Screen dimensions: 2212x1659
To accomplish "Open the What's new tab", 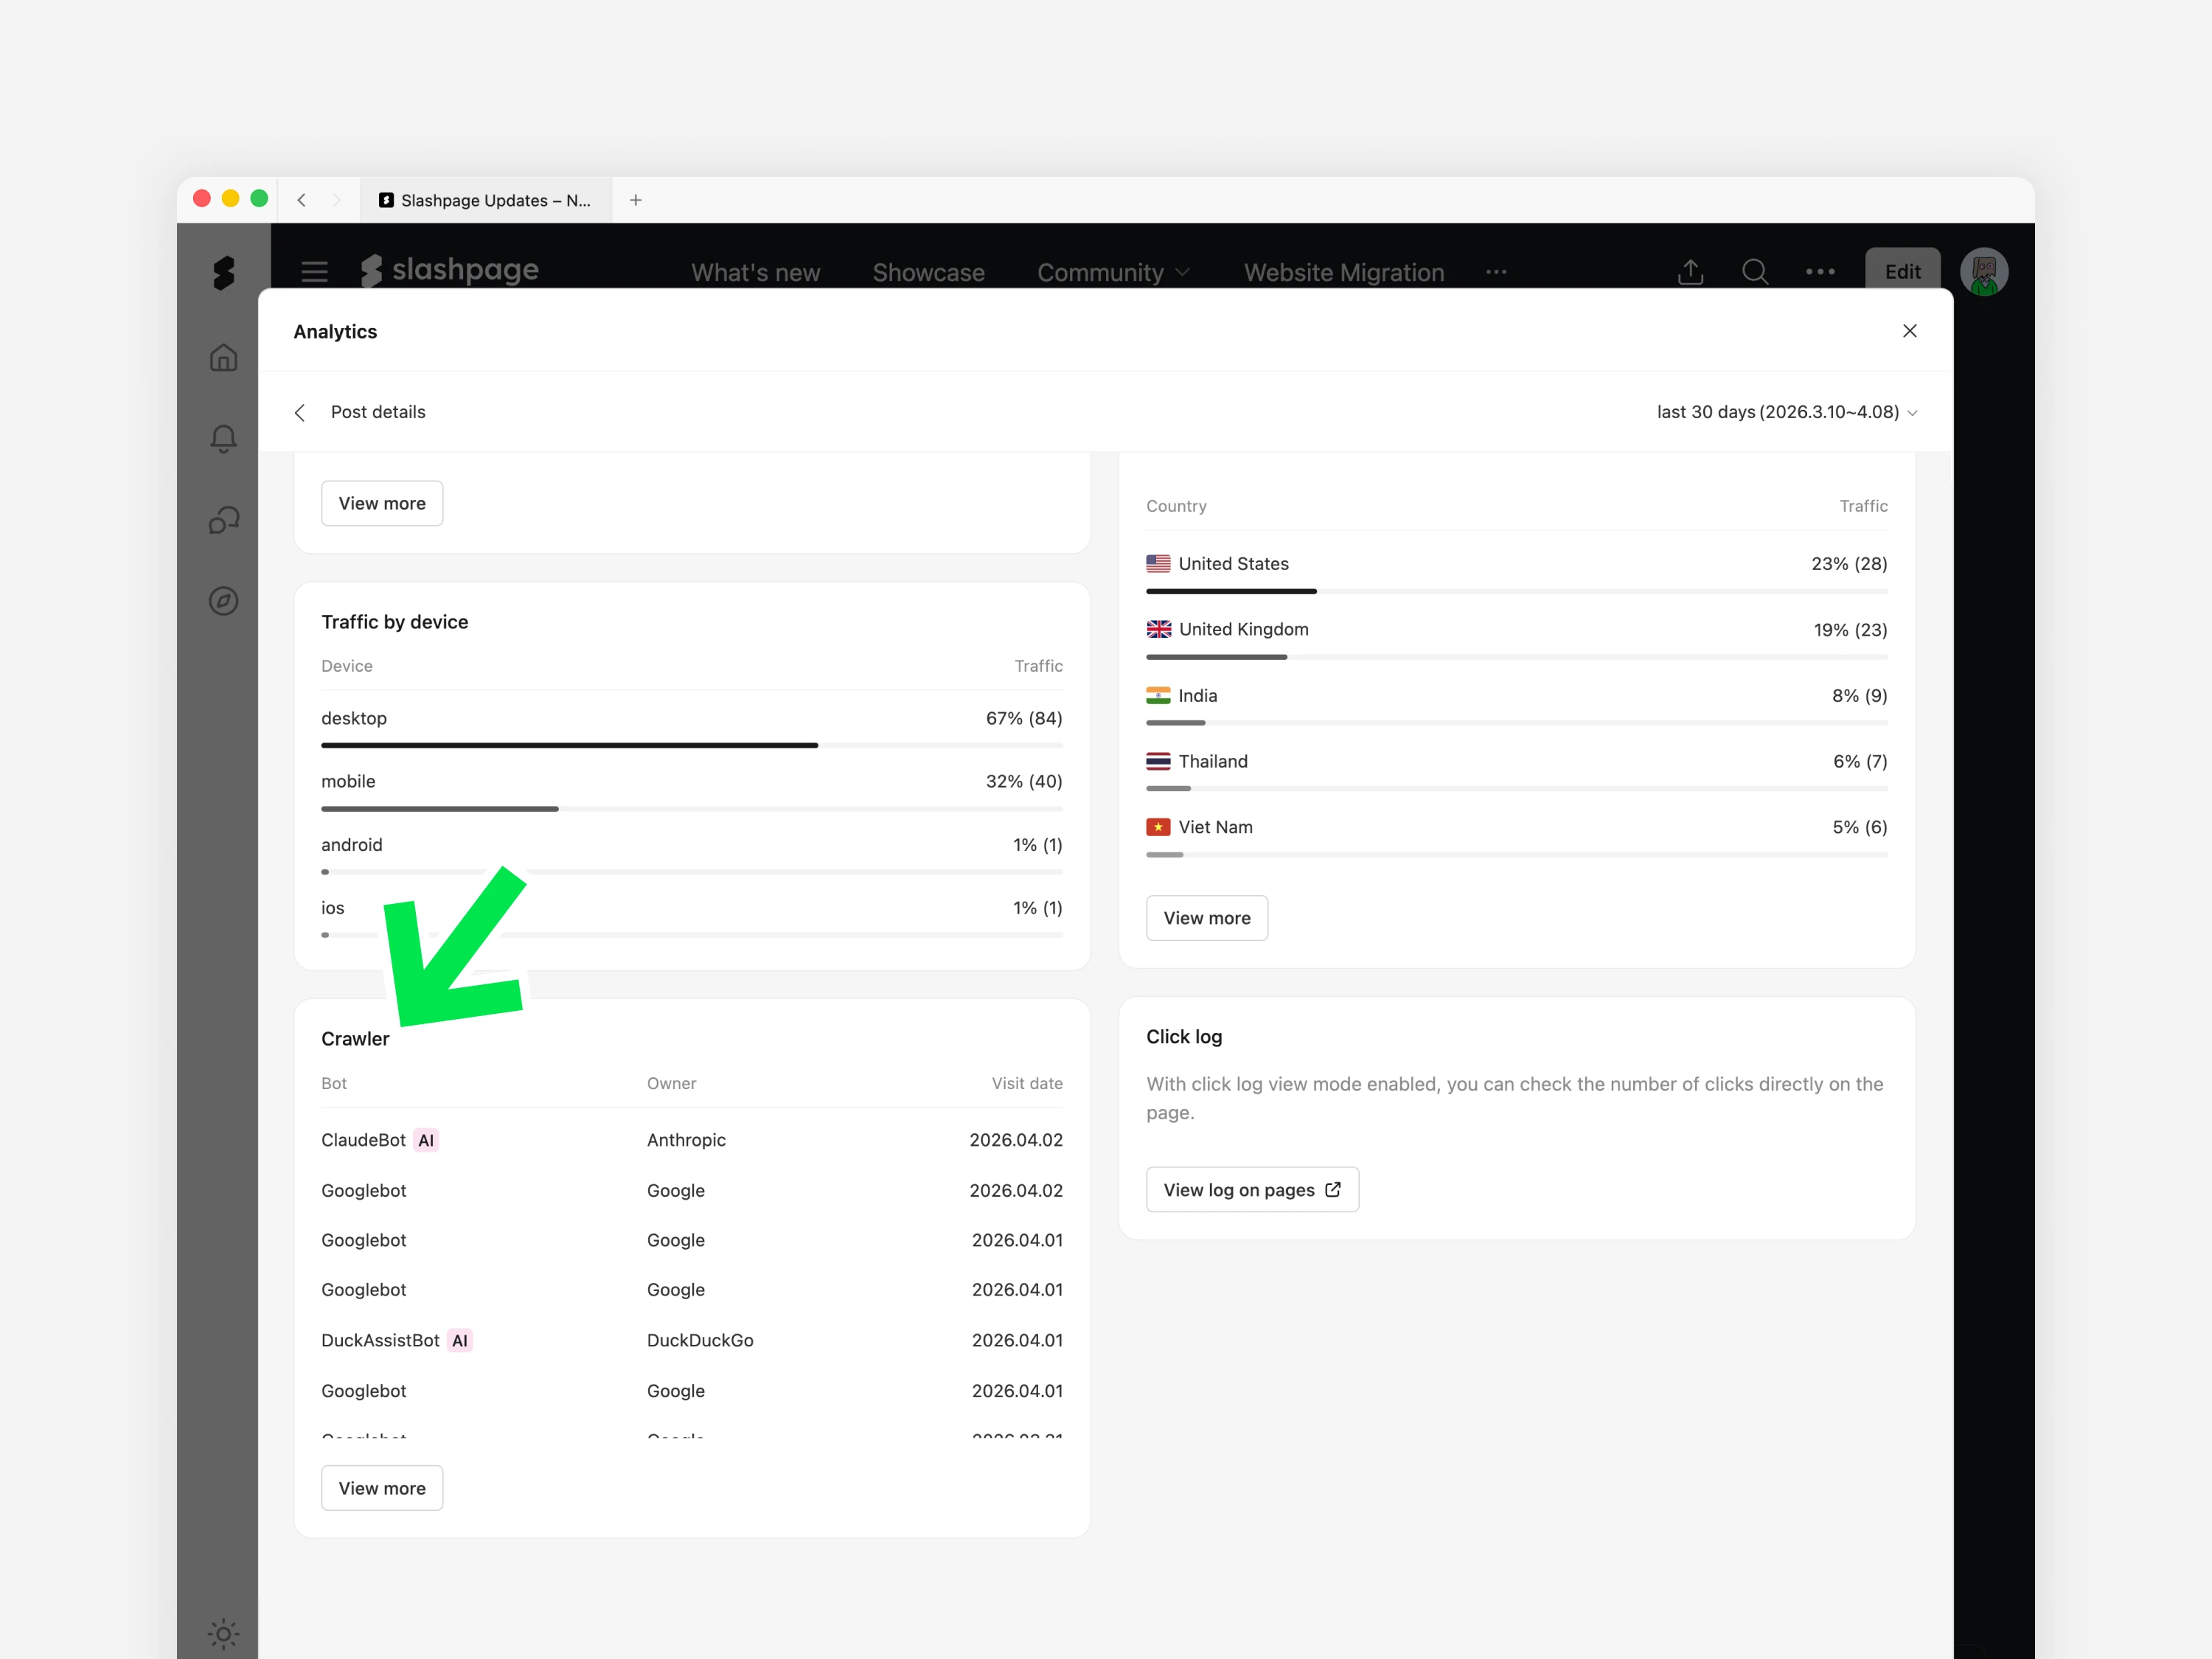I will [x=755, y=272].
